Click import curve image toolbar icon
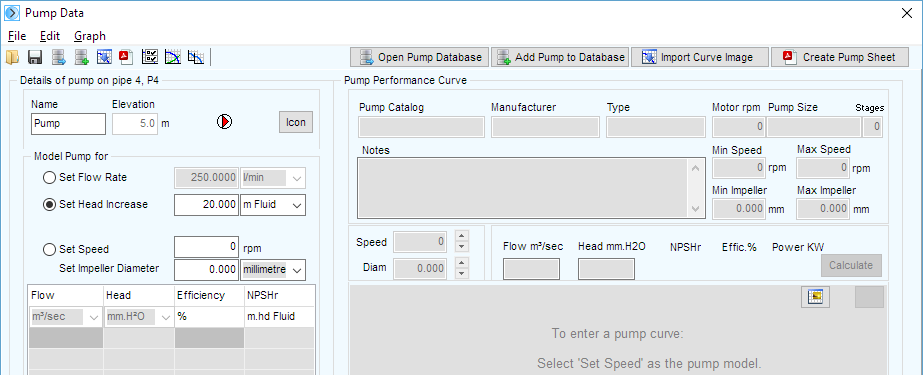923x375 pixels. pos(104,57)
